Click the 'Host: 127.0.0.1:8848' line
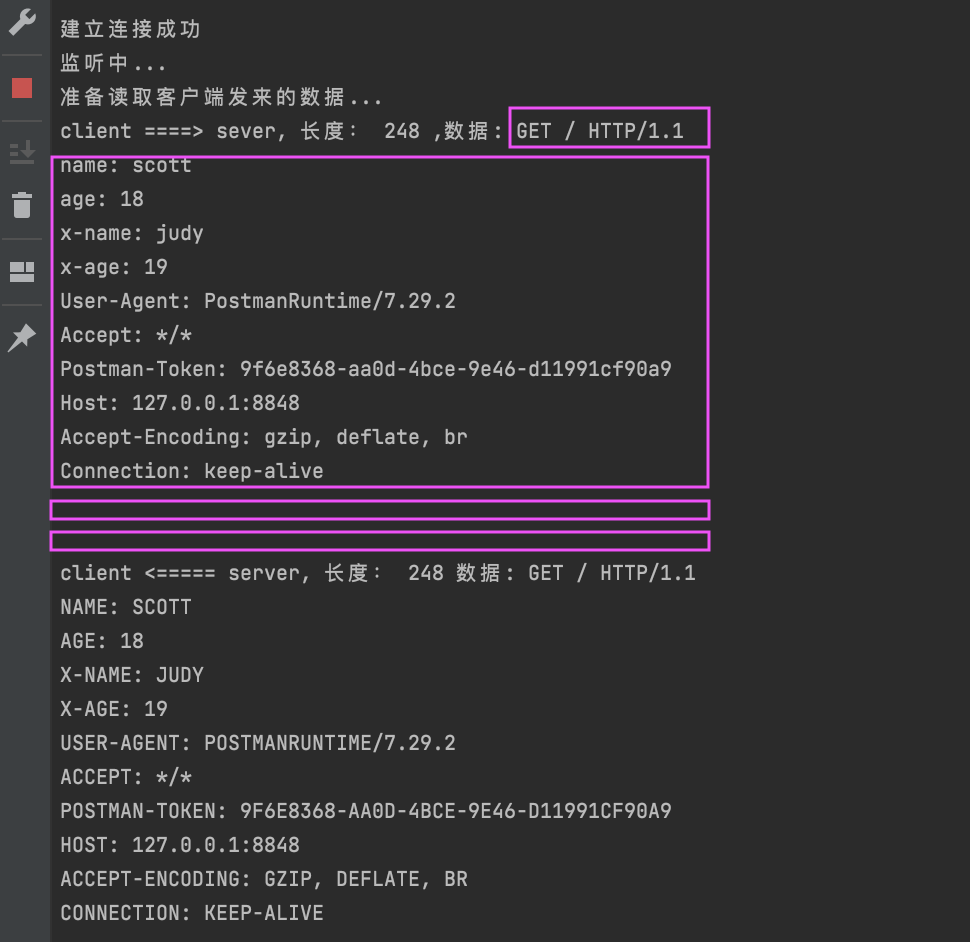Viewport: 970px width, 942px height. click(180, 403)
